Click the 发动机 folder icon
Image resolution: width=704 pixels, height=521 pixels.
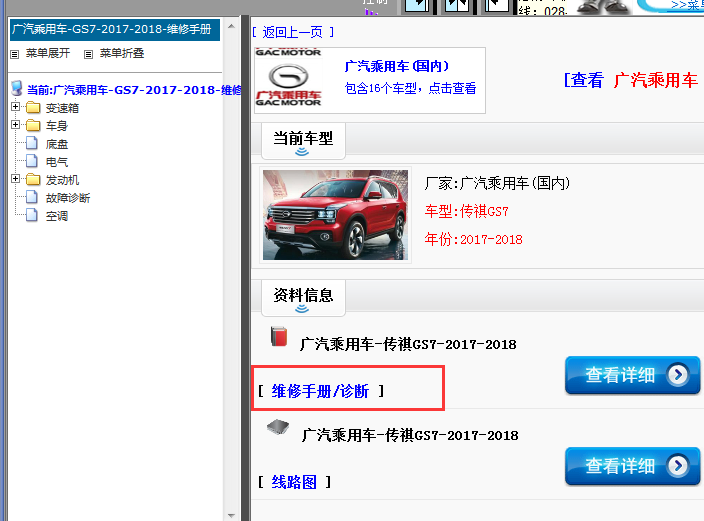click(x=33, y=180)
